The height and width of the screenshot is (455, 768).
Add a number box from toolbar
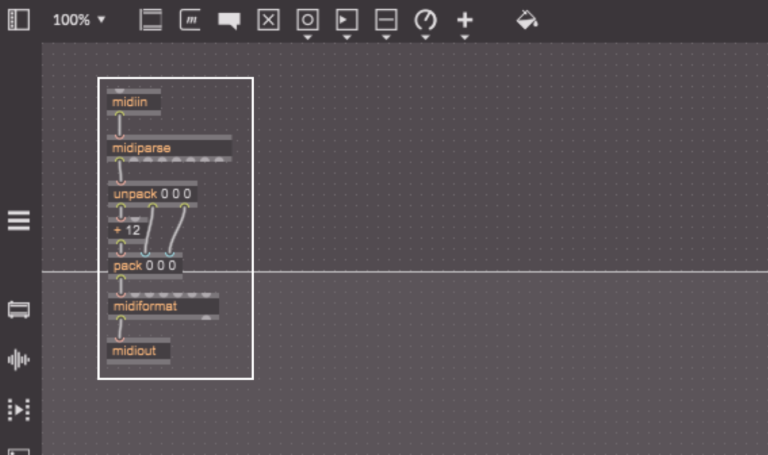[347, 20]
